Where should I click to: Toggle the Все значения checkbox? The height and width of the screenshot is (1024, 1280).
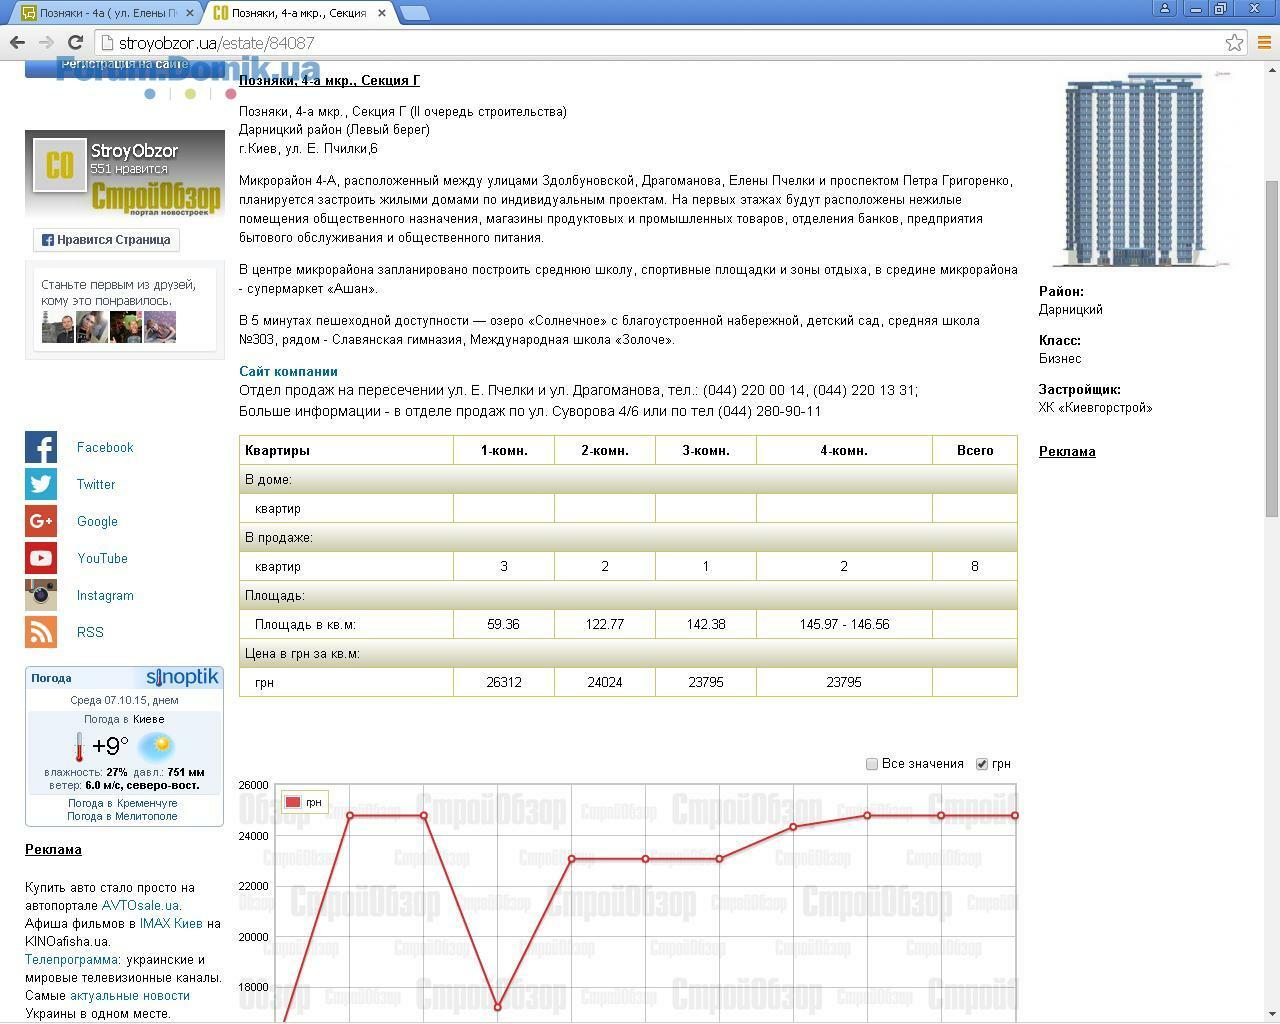872,764
